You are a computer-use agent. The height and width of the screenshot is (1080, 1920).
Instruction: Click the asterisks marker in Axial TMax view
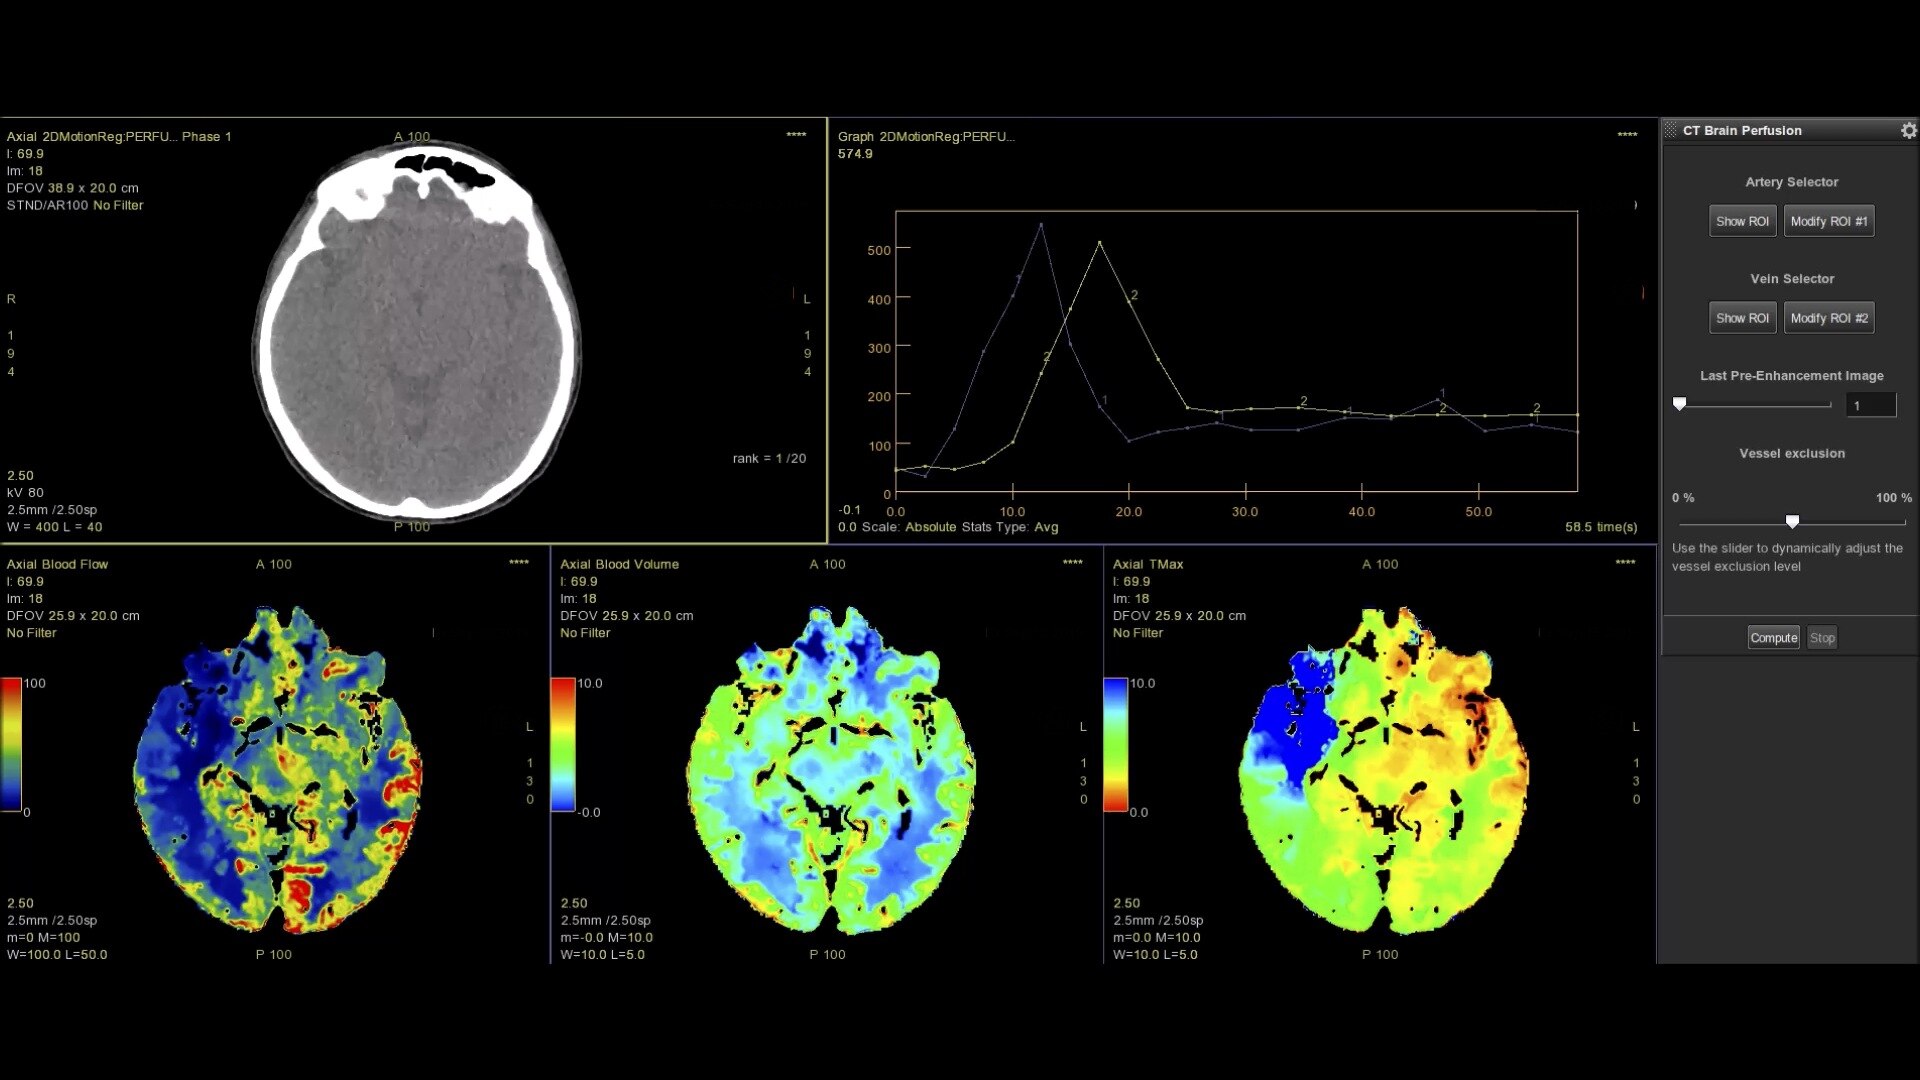1625,563
